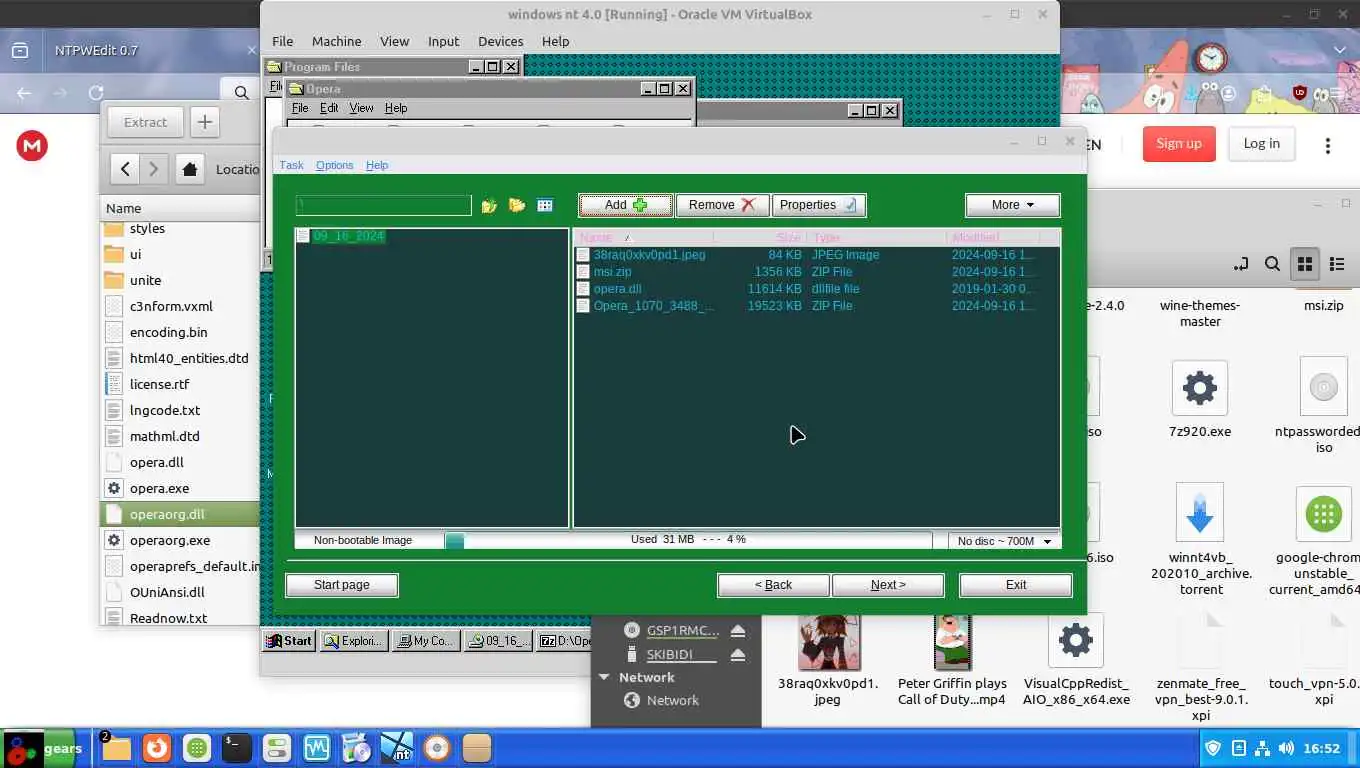Select 38raq0xkv0pd1.jpeg in the burner file list
This screenshot has height=768, width=1360.
click(x=649, y=255)
